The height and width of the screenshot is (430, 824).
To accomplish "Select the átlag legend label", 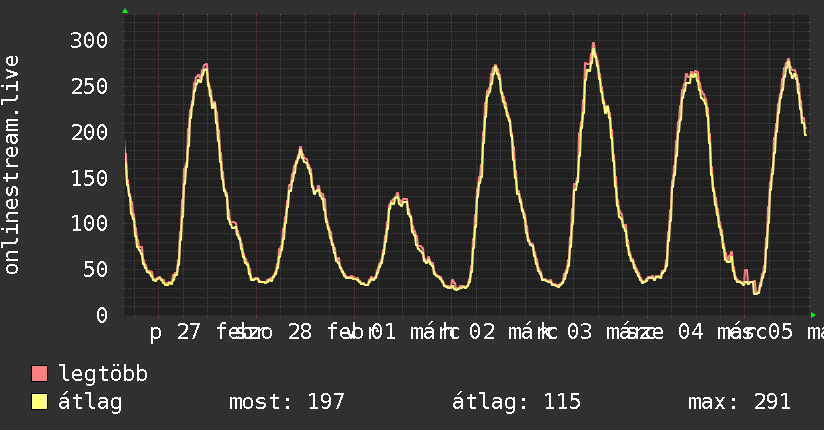I will (x=90, y=403).
